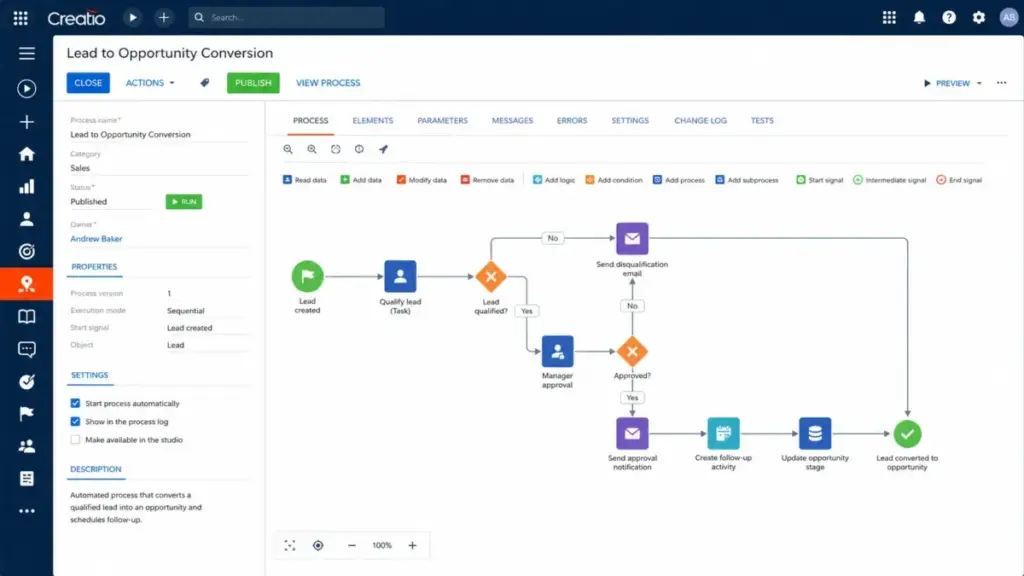Screen dimensions: 1024x576
Task: Click the tag icon next to Actions
Action: [204, 83]
